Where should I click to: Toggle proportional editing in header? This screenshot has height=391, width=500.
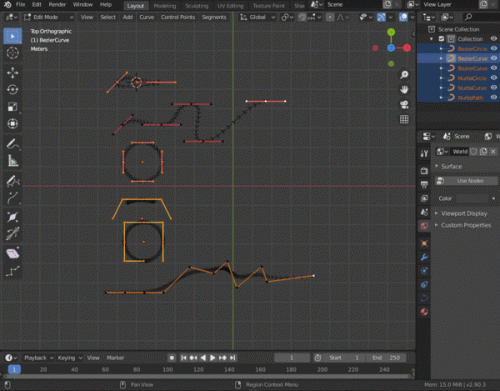point(330,17)
